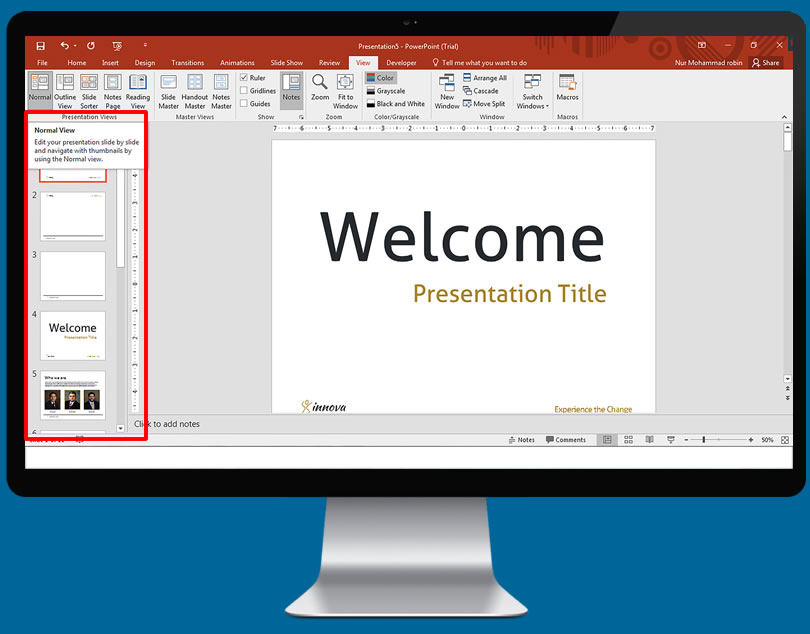The height and width of the screenshot is (634, 810).
Task: Click the Share button
Action: coord(766,63)
